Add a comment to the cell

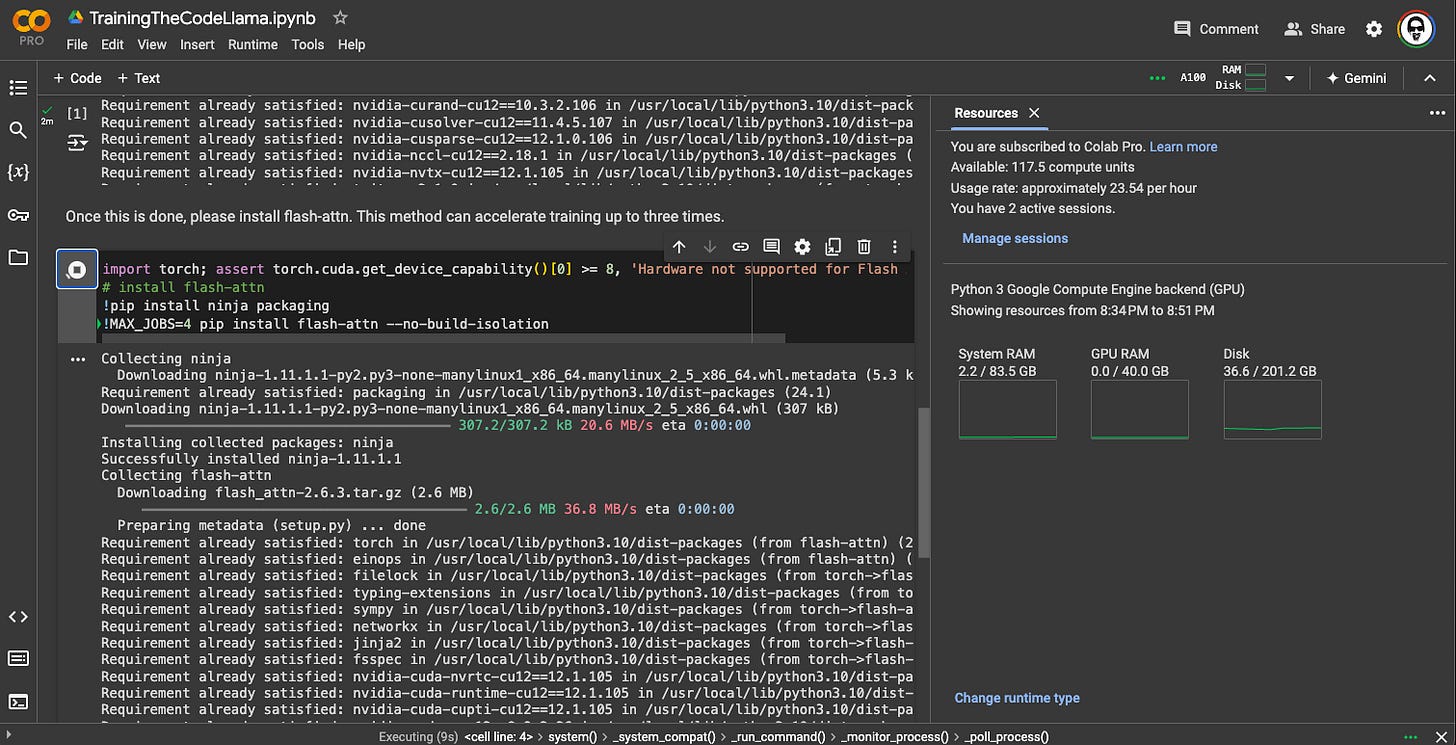(x=771, y=247)
